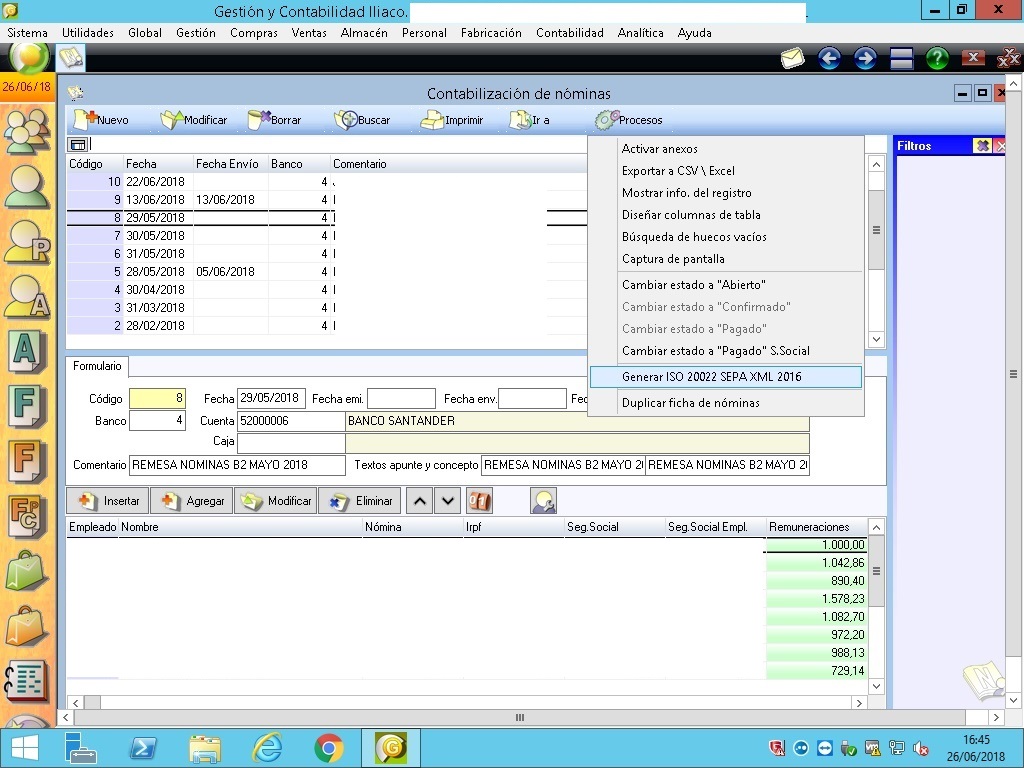Click the small table view icon above grid
This screenshot has height=768, width=1024.
point(78,144)
